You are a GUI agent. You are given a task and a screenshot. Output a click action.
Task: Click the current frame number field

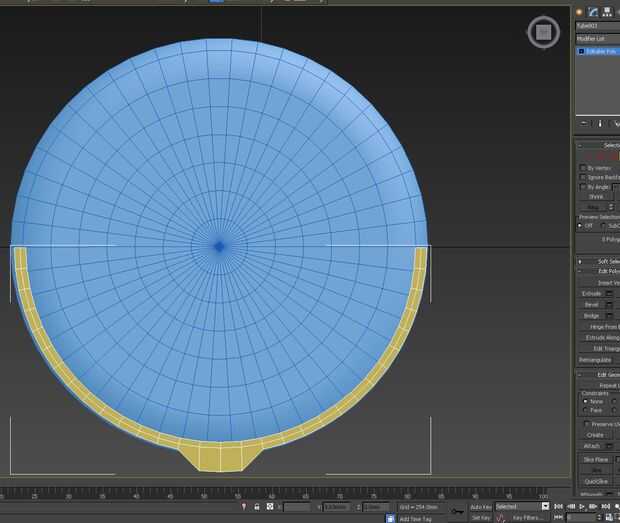581,517
